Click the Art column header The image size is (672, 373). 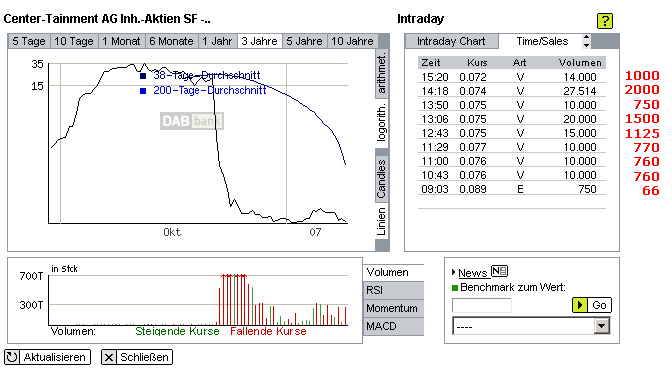pyautogui.click(x=519, y=63)
